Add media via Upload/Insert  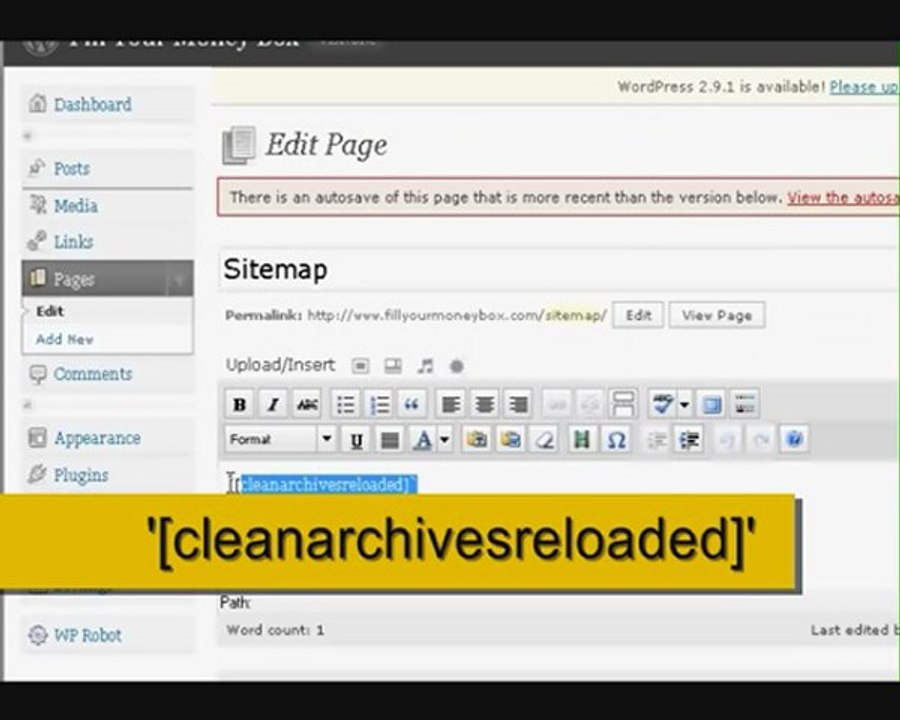(x=457, y=366)
